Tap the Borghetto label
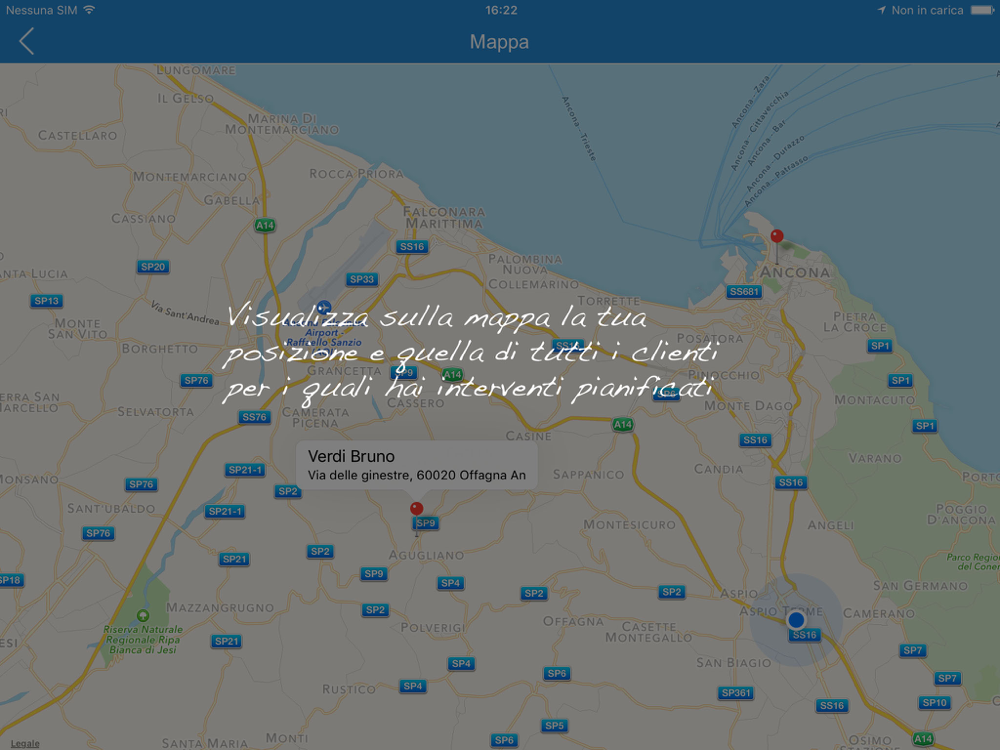This screenshot has width=1000, height=750. click(159, 348)
